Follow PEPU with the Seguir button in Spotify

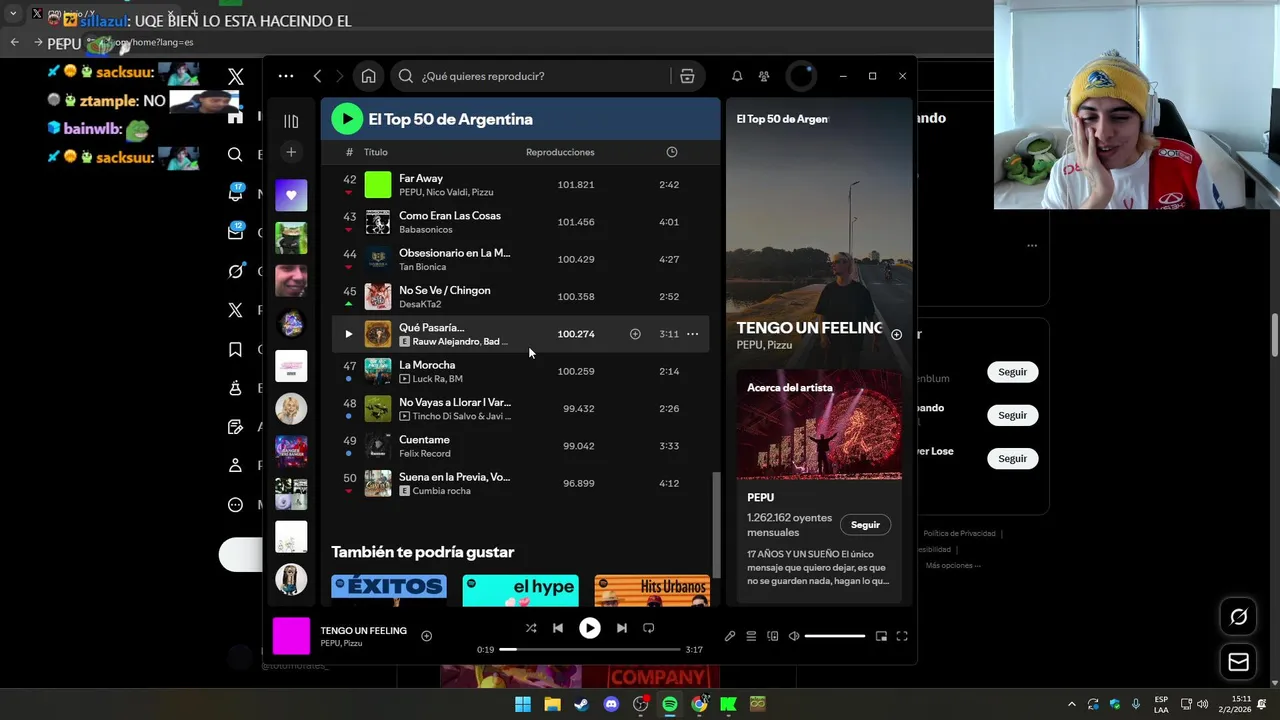tap(865, 525)
